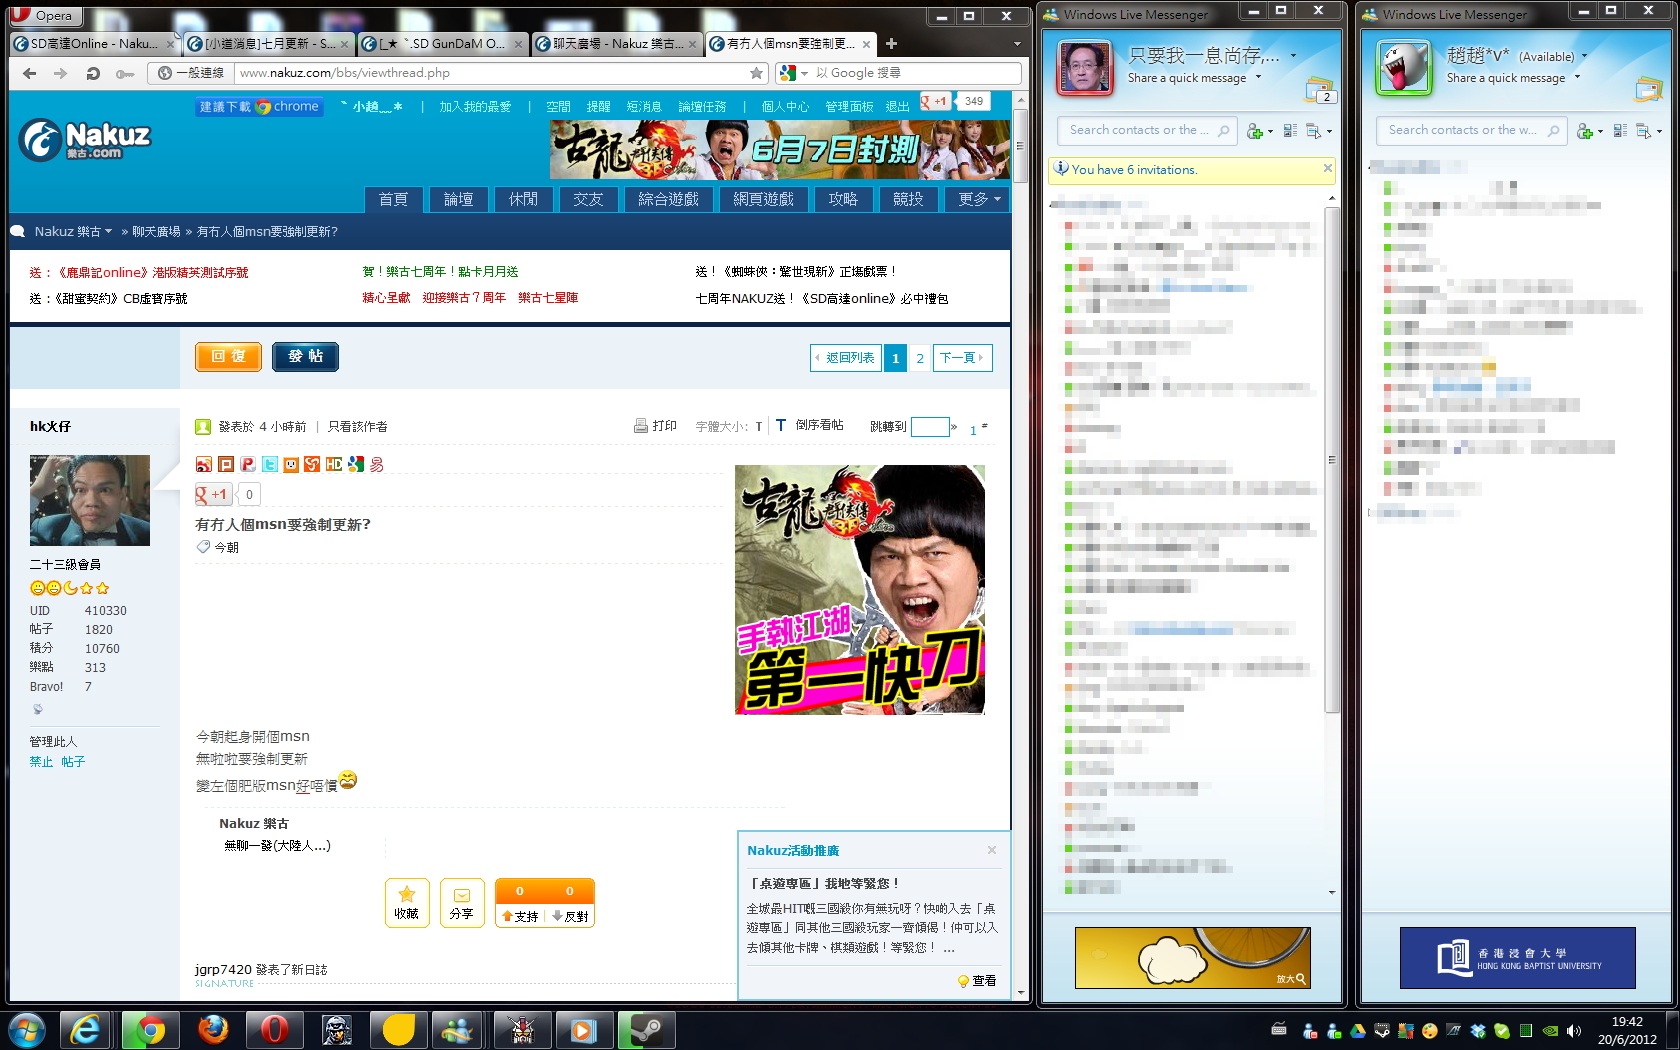Click jump-to floor input box

pyautogui.click(x=930, y=427)
